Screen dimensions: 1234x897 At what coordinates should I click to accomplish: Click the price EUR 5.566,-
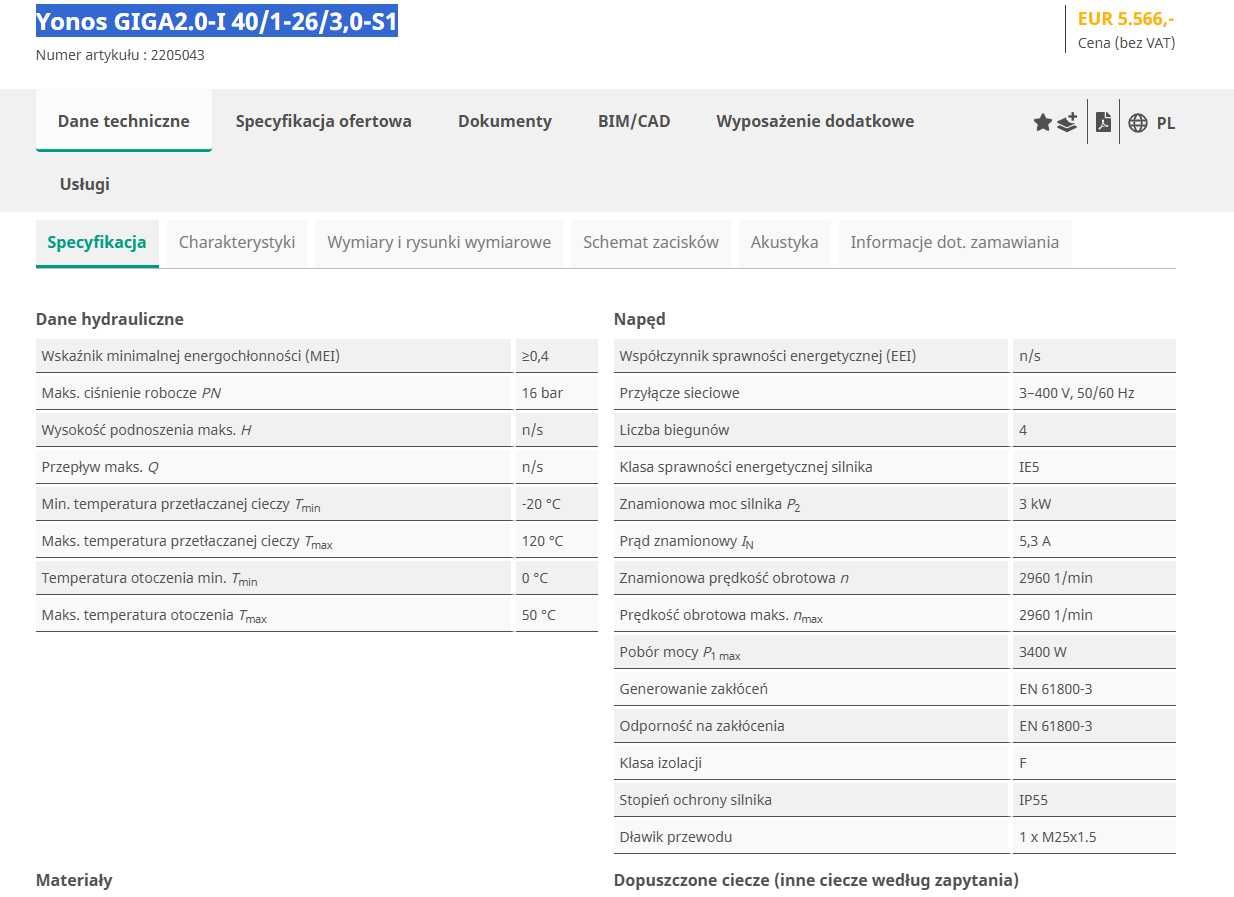pos(1126,18)
